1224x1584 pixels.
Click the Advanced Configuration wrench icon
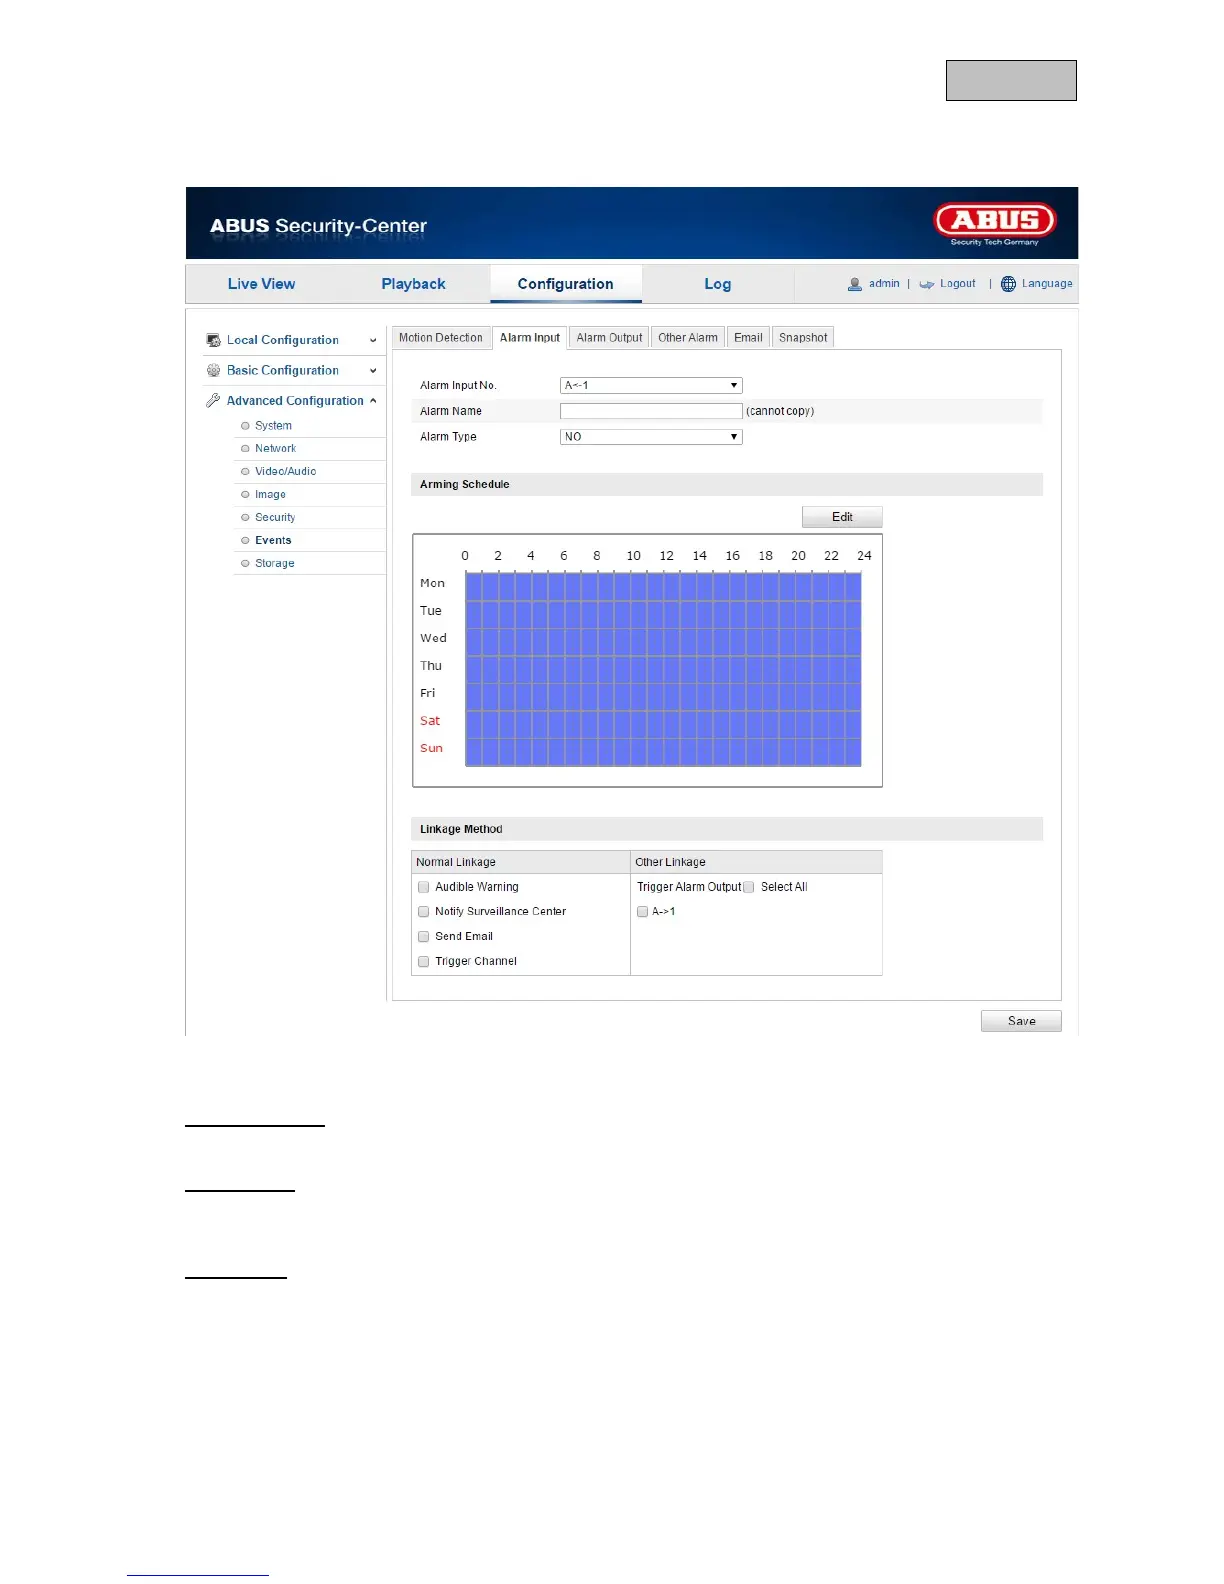tap(213, 400)
